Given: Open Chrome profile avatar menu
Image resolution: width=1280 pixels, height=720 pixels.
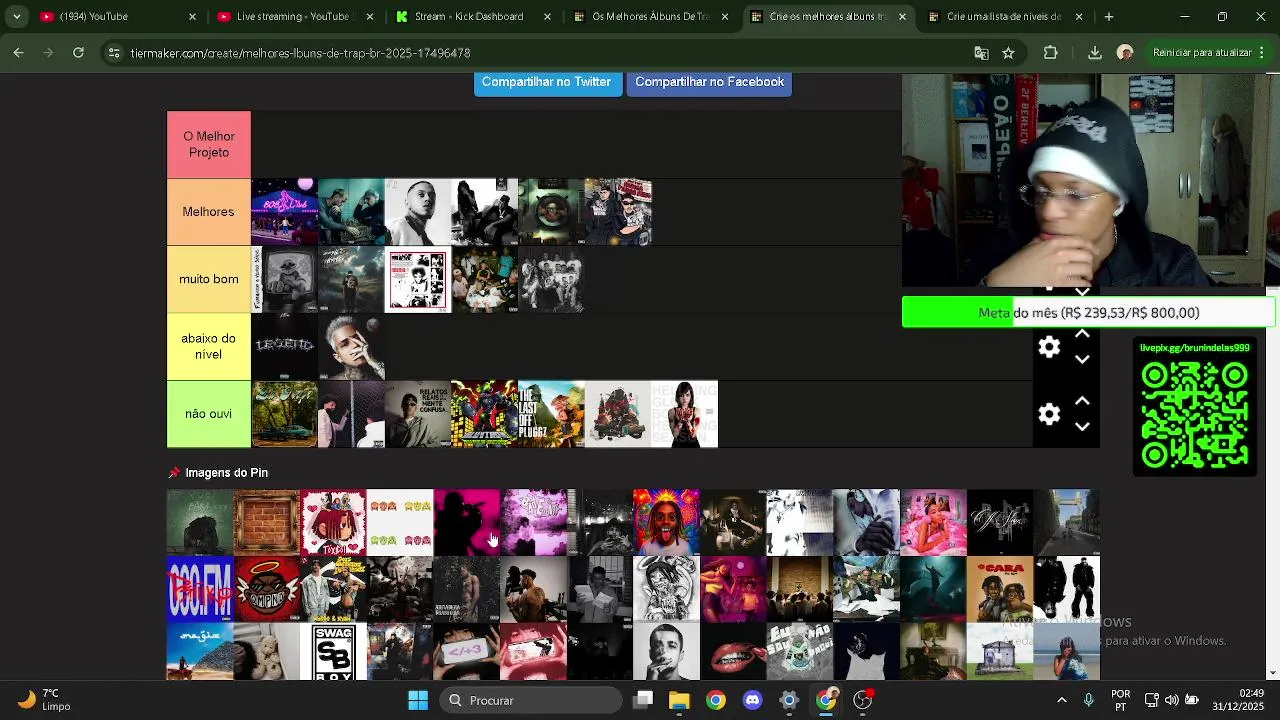Looking at the screenshot, I should [x=1125, y=53].
